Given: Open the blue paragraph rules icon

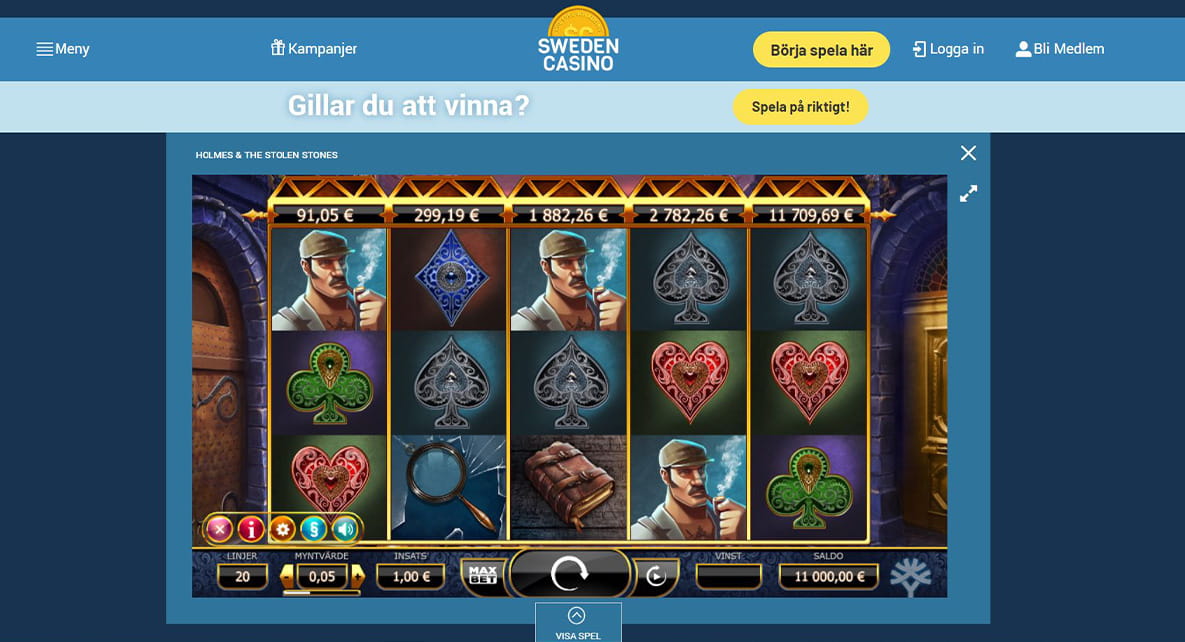Looking at the screenshot, I should [x=314, y=529].
